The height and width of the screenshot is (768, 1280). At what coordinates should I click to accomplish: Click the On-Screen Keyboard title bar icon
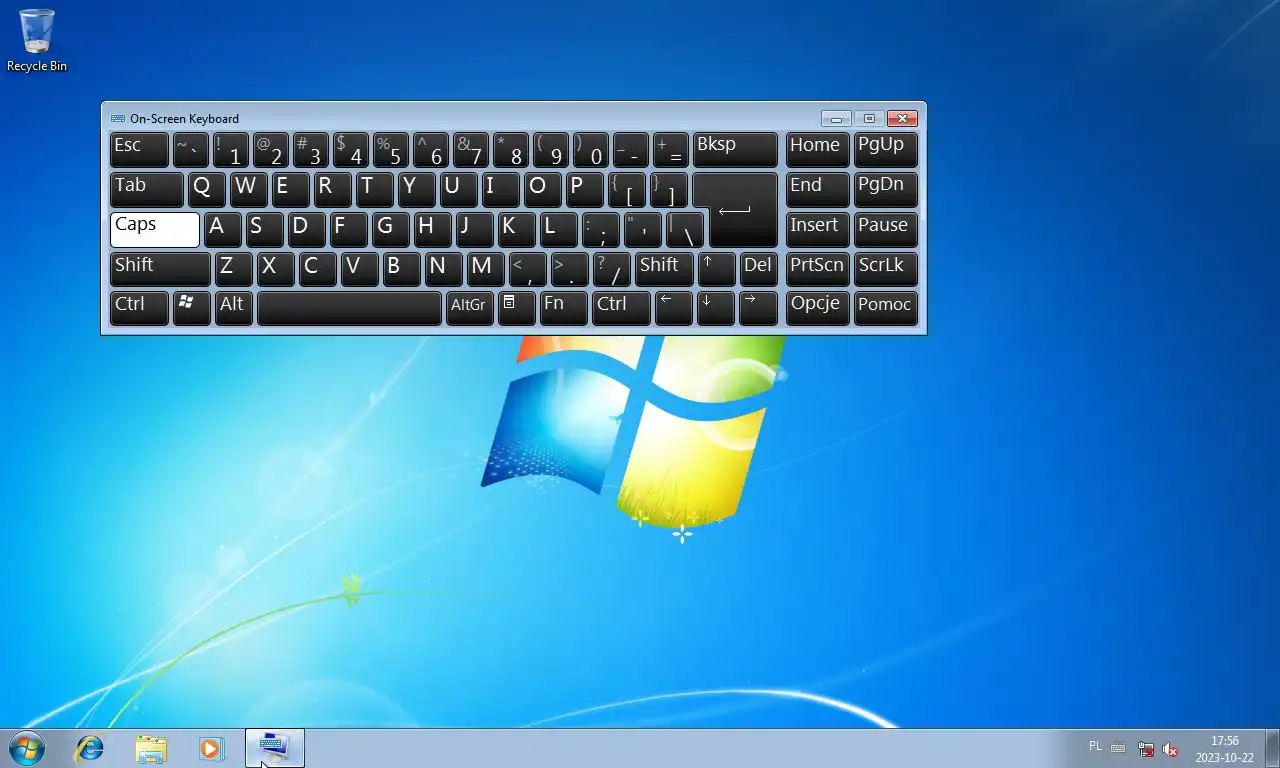tap(118, 118)
